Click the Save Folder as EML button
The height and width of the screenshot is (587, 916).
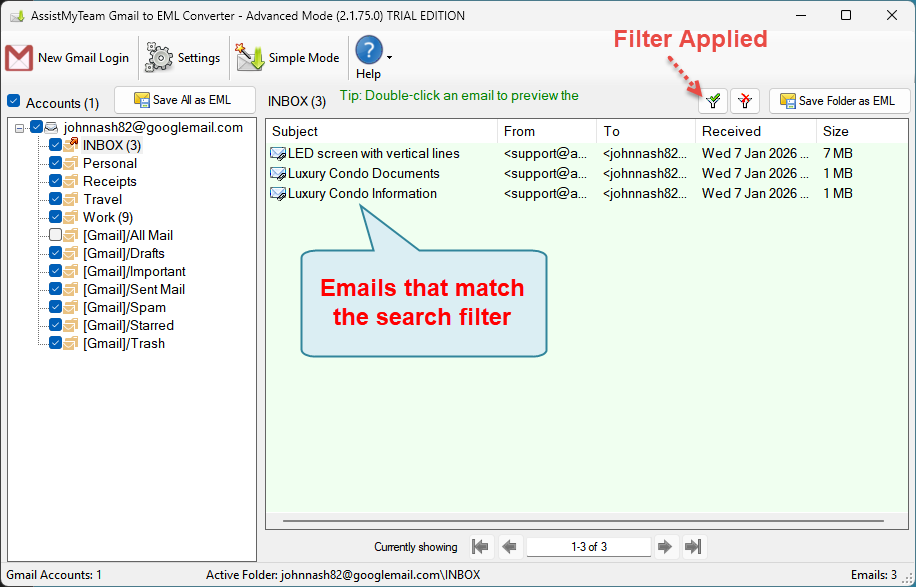[x=839, y=101]
